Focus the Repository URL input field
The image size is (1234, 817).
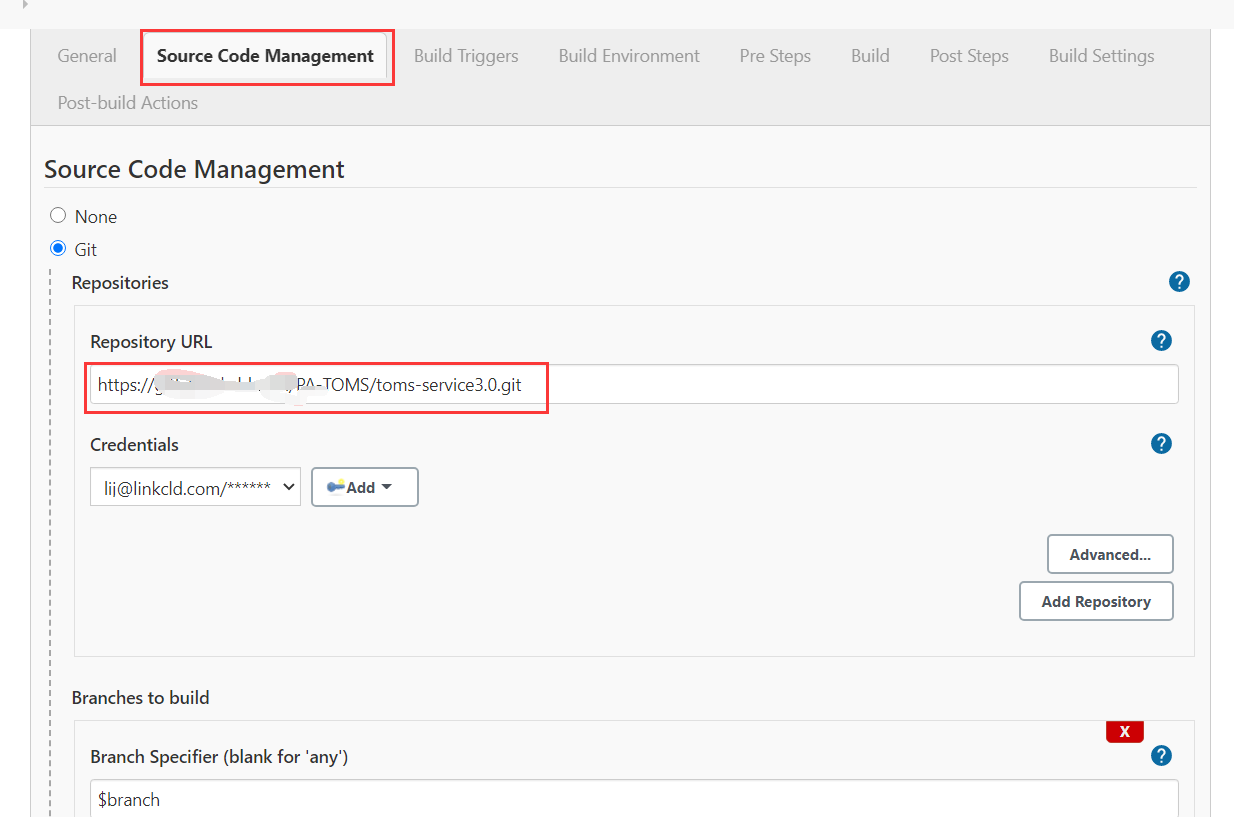point(634,384)
